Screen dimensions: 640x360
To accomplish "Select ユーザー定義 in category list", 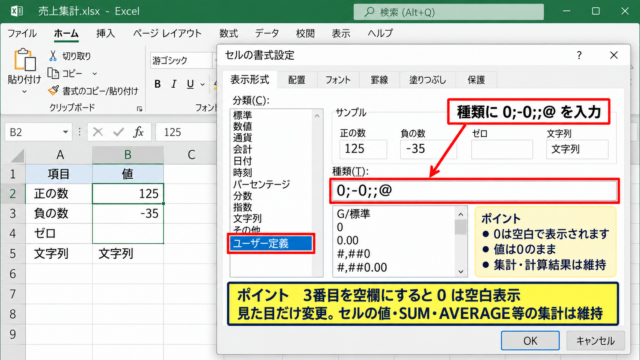I will pos(271,244).
